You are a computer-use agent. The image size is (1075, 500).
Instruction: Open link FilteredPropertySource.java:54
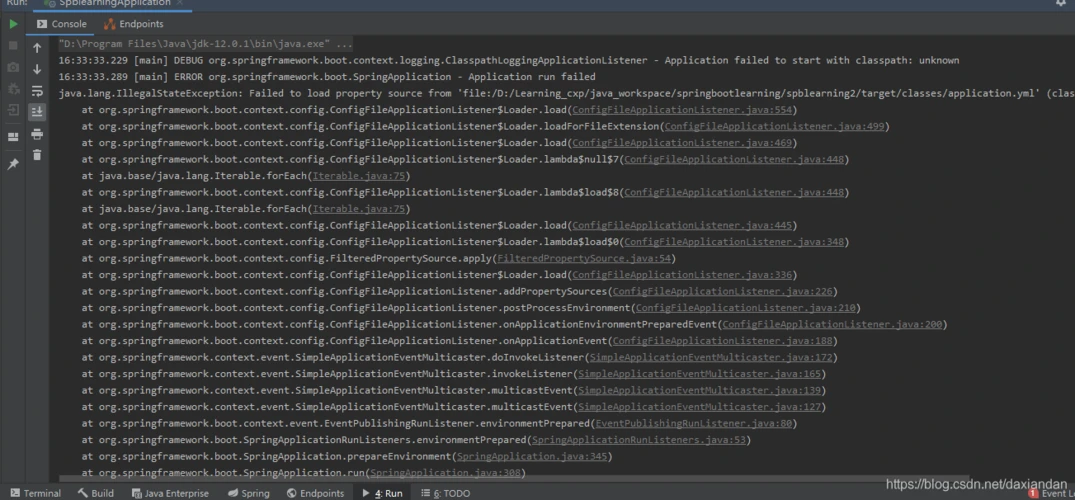pos(584,259)
